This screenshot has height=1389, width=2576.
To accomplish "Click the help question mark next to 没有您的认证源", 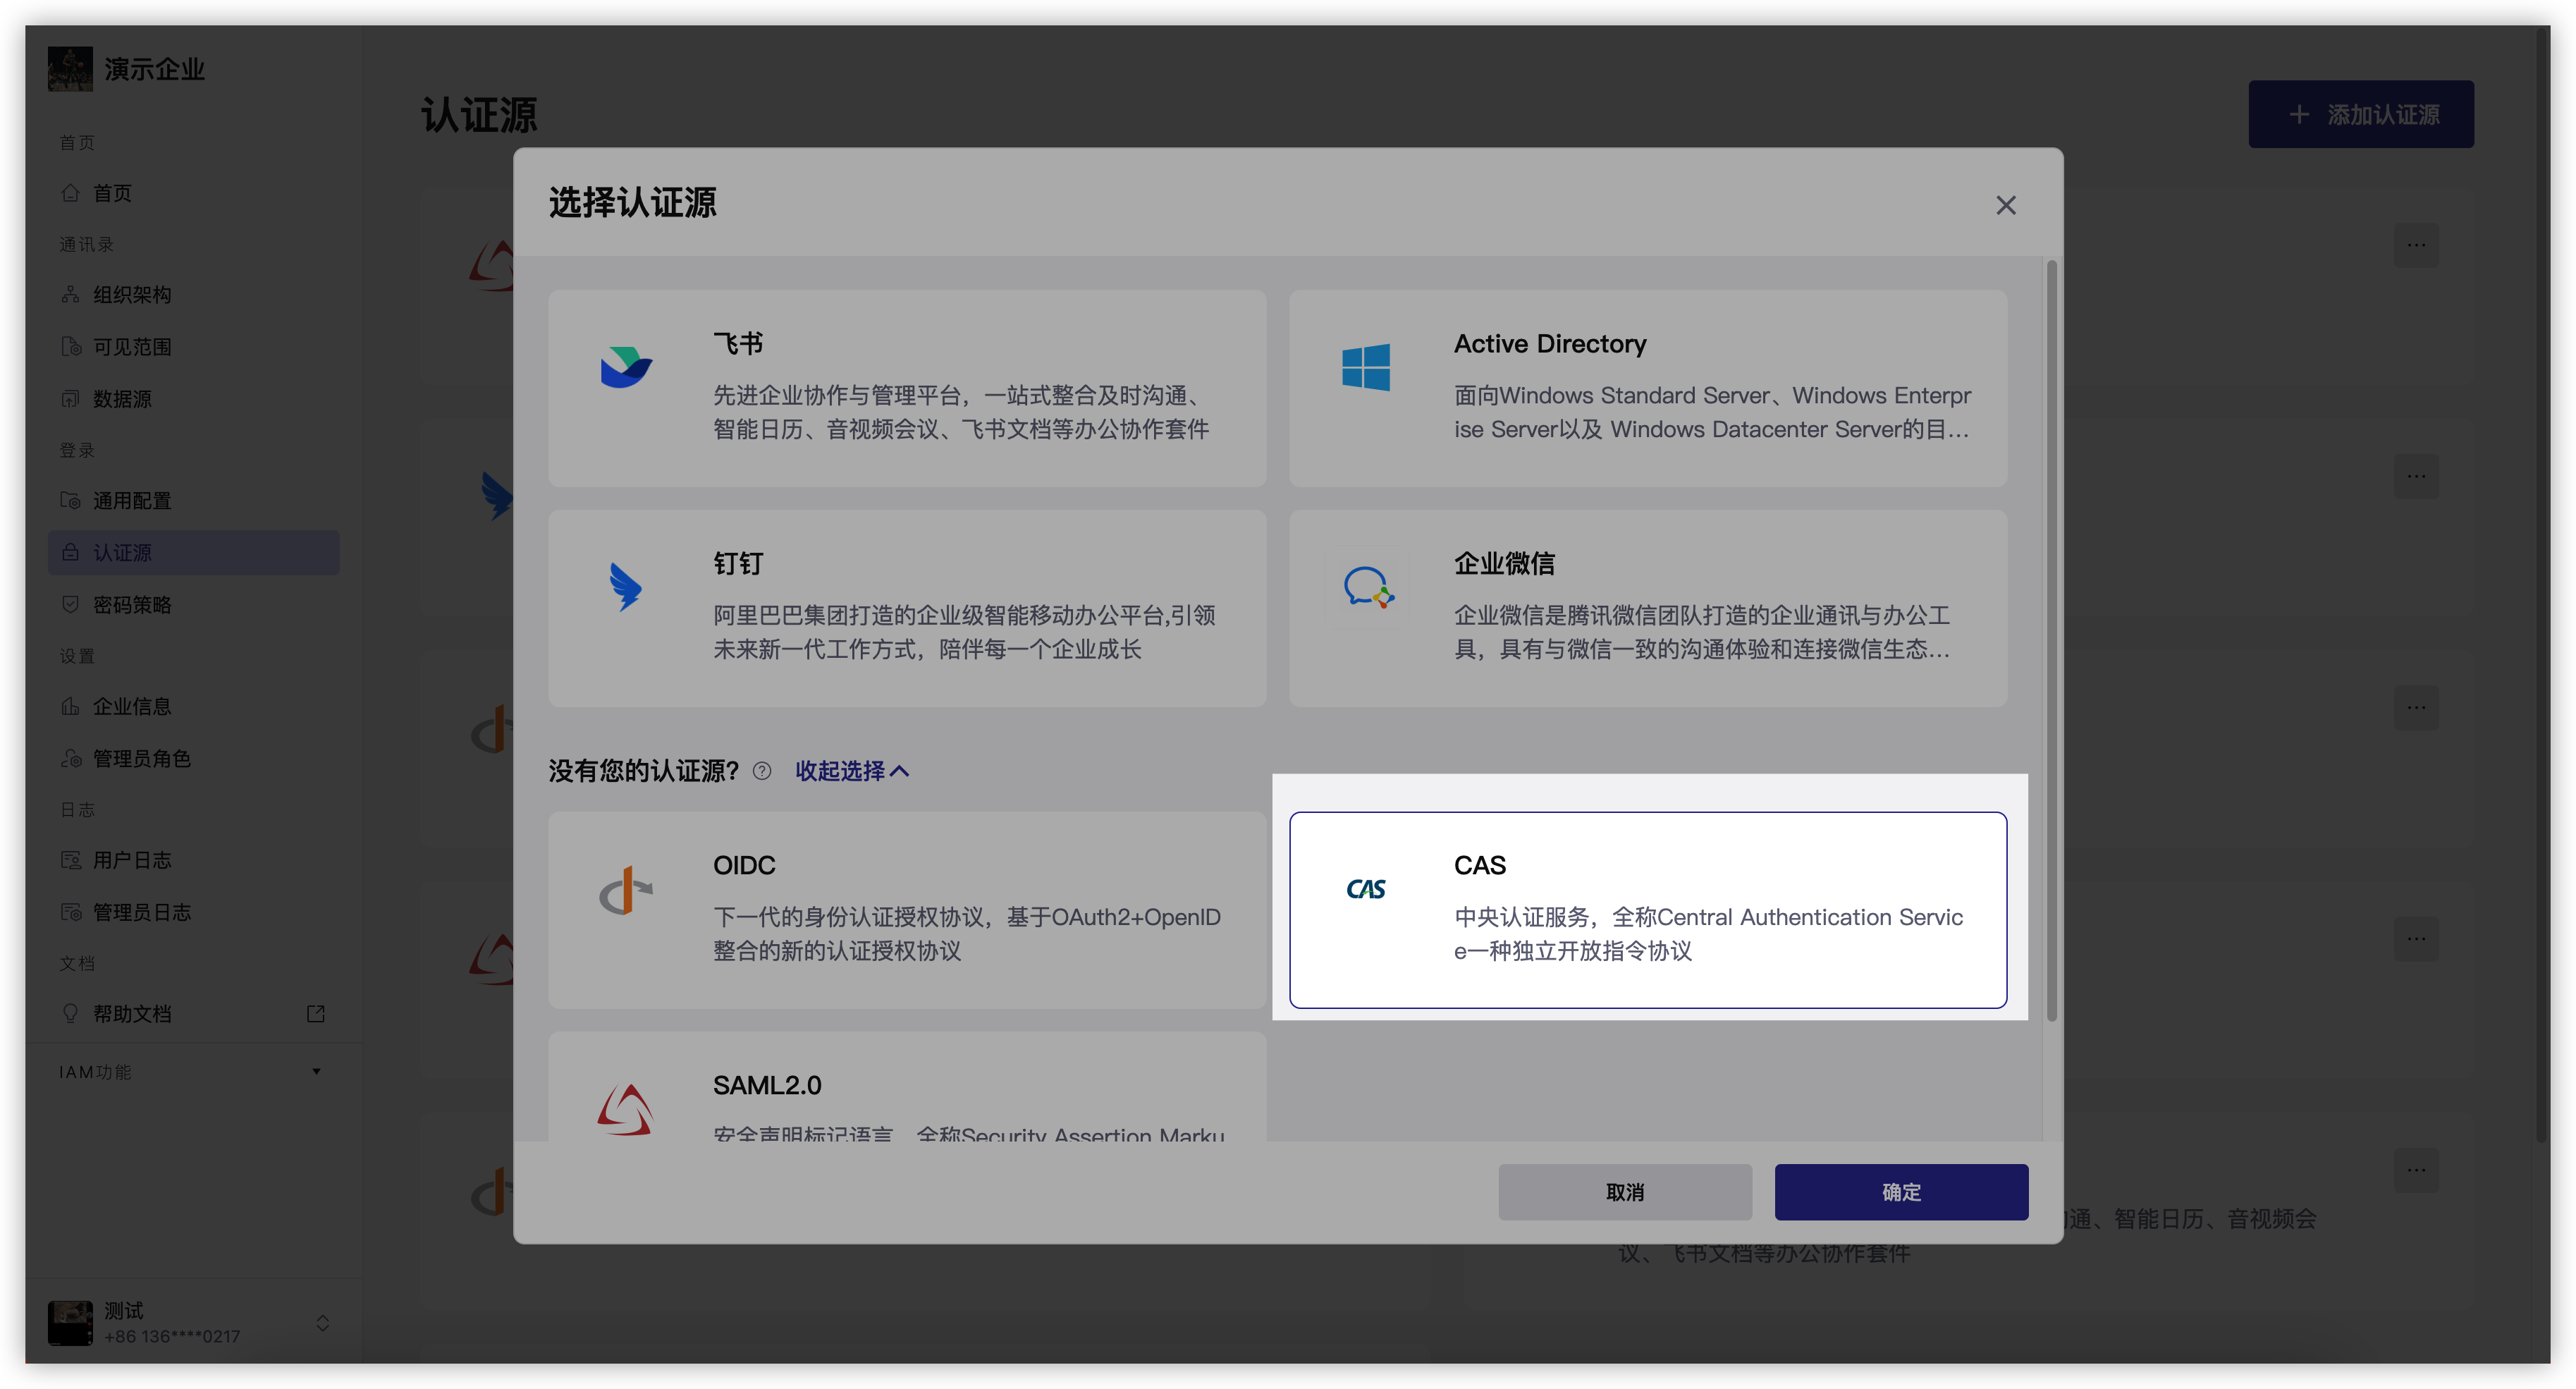I will click(x=762, y=770).
